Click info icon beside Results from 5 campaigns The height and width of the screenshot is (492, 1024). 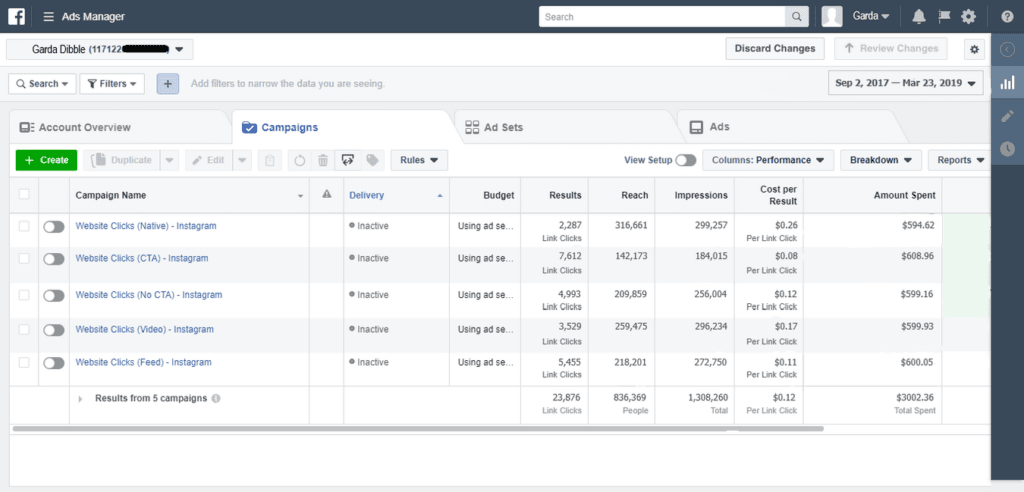pos(216,398)
